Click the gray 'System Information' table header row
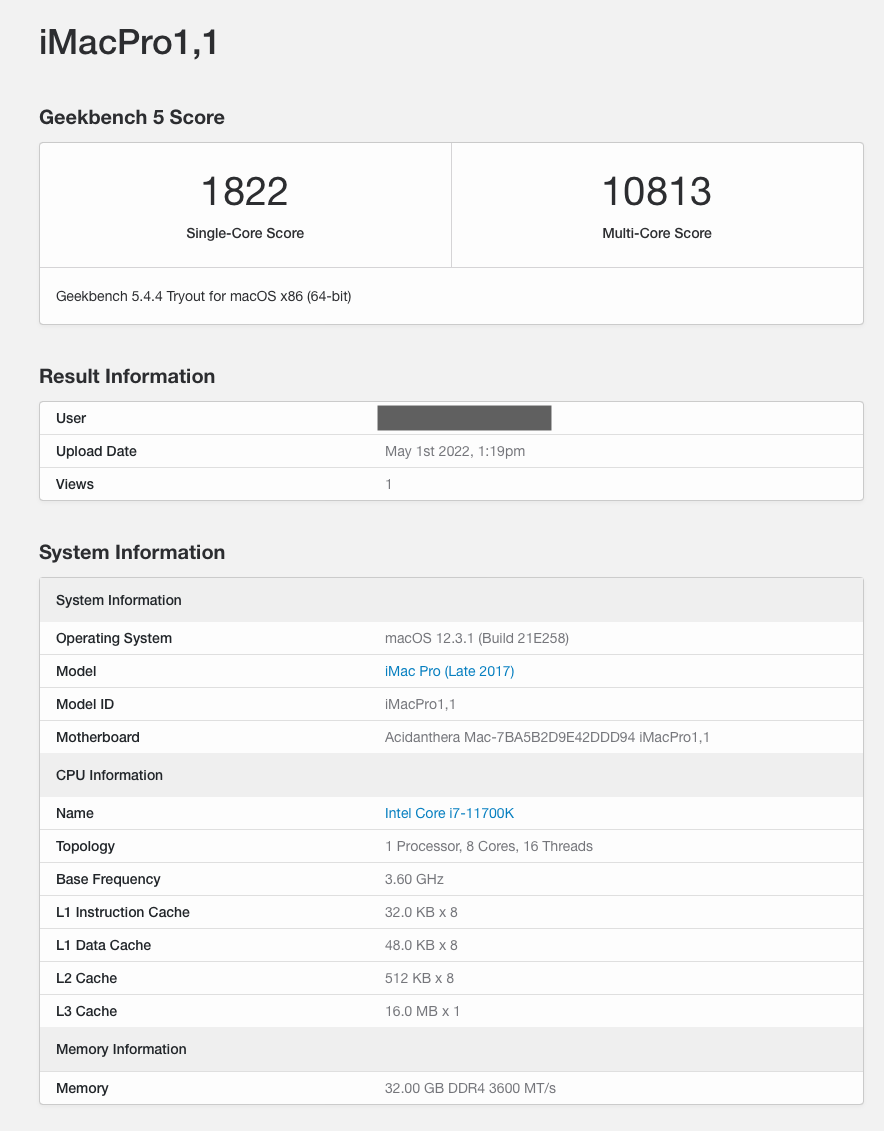Image resolution: width=884 pixels, height=1131 pixels. 451,600
